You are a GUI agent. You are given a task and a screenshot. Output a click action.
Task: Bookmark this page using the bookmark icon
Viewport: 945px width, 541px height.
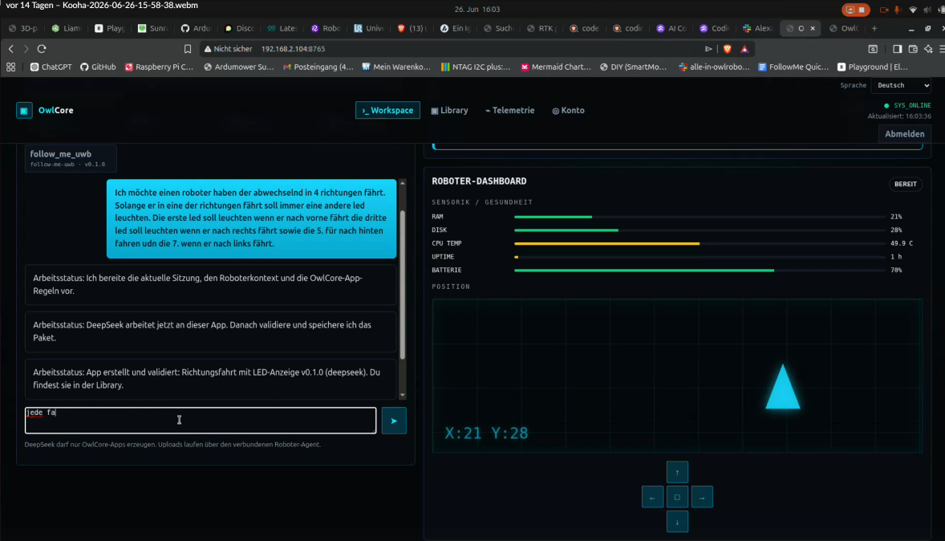(187, 49)
